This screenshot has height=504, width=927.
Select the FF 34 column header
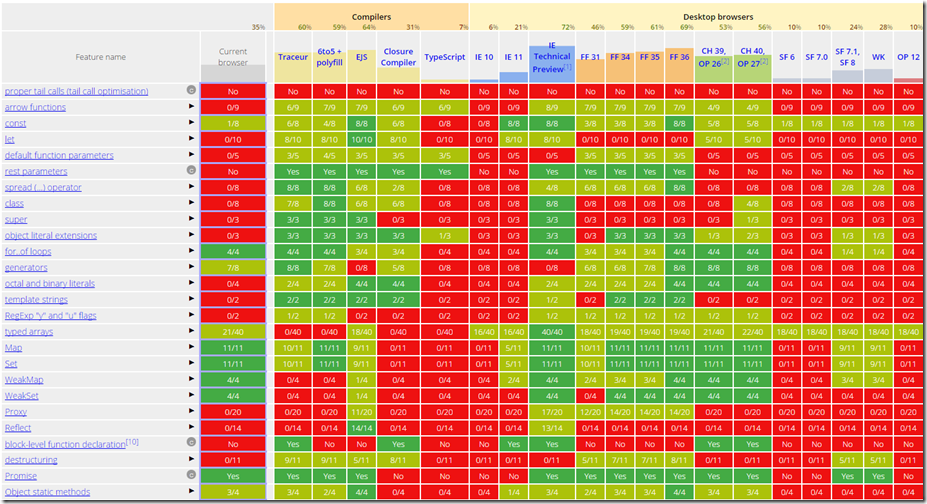coord(620,57)
